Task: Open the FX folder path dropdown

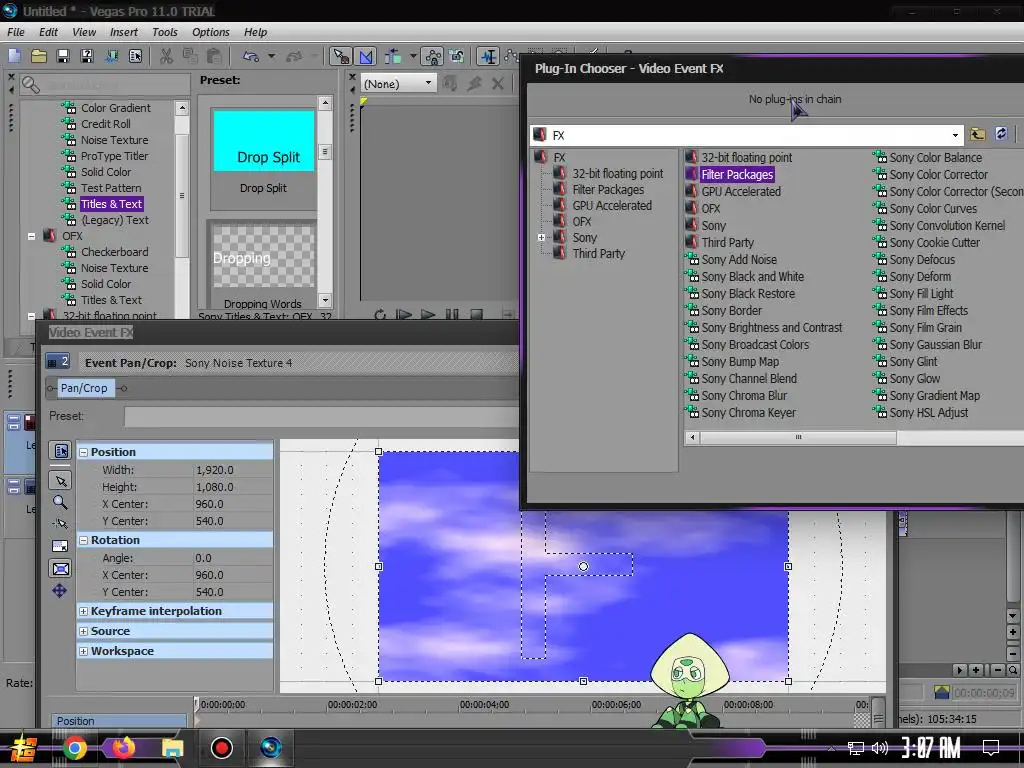Action: coord(955,135)
